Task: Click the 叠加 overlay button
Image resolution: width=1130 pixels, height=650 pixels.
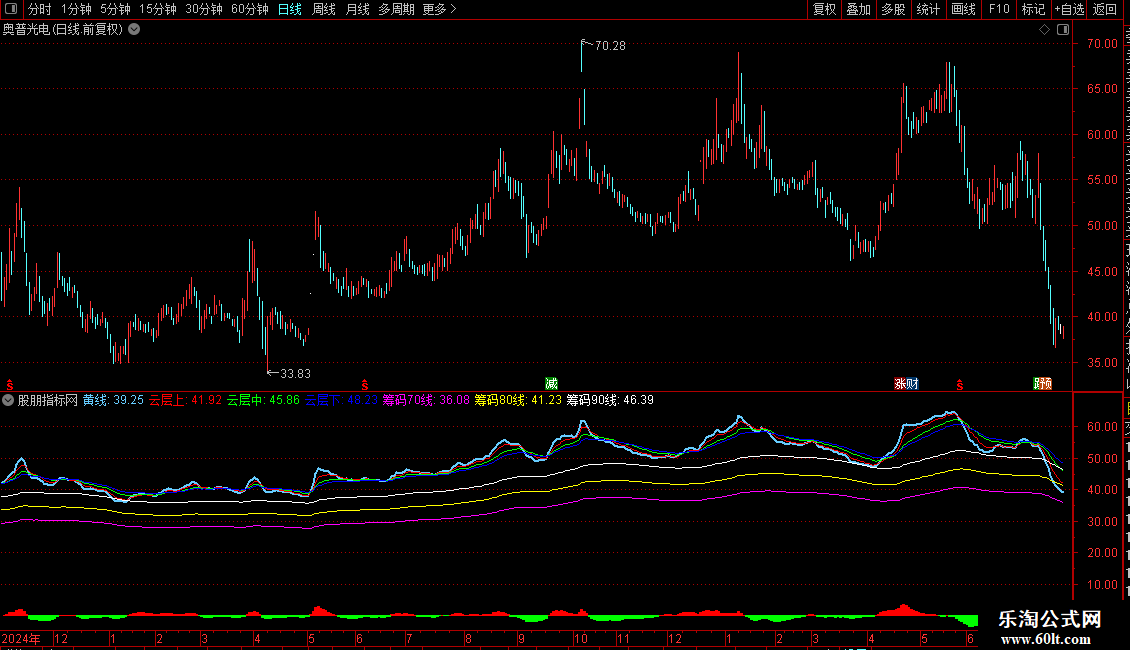Action: click(x=859, y=9)
